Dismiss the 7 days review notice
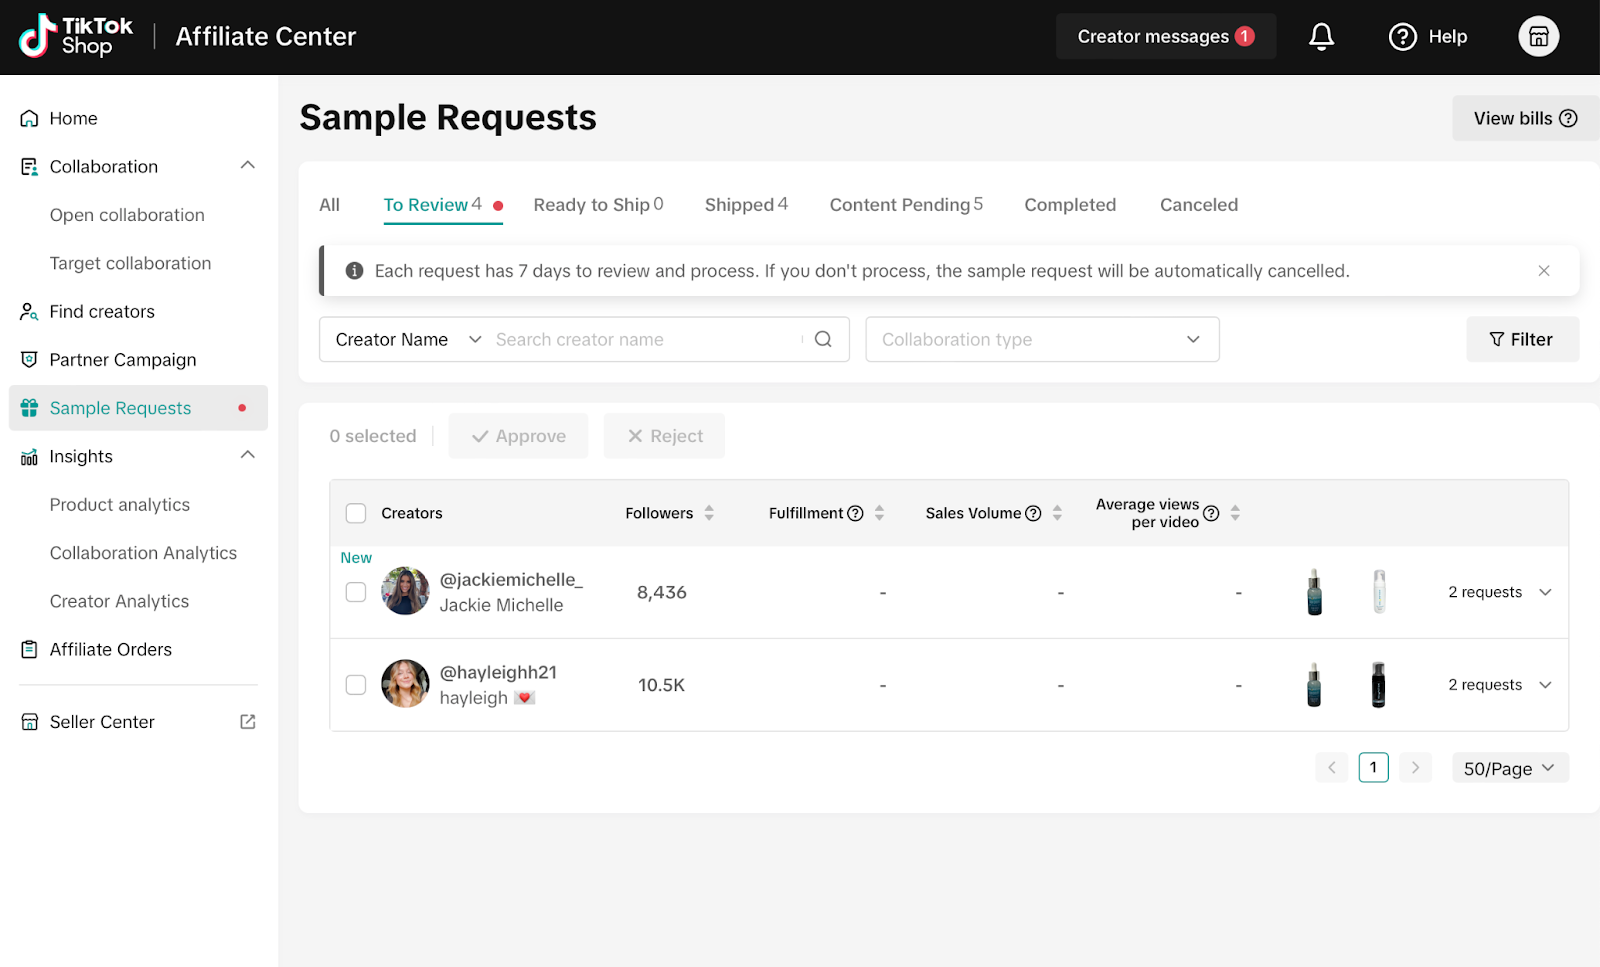1600x967 pixels. [1544, 271]
